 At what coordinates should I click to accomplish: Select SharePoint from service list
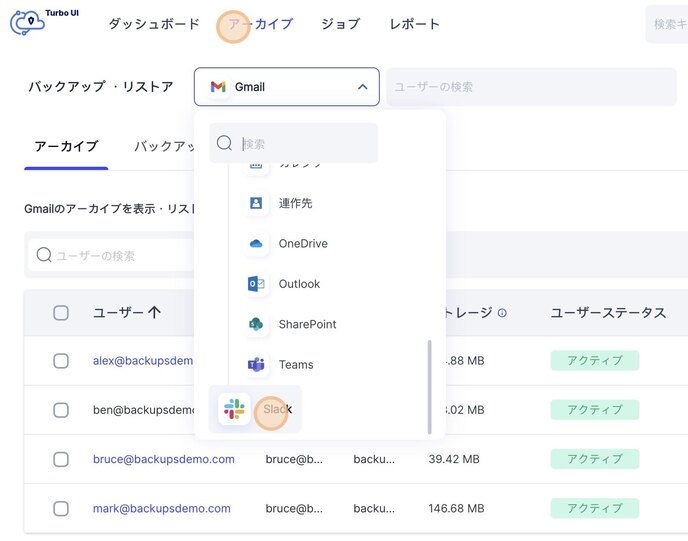(x=307, y=324)
